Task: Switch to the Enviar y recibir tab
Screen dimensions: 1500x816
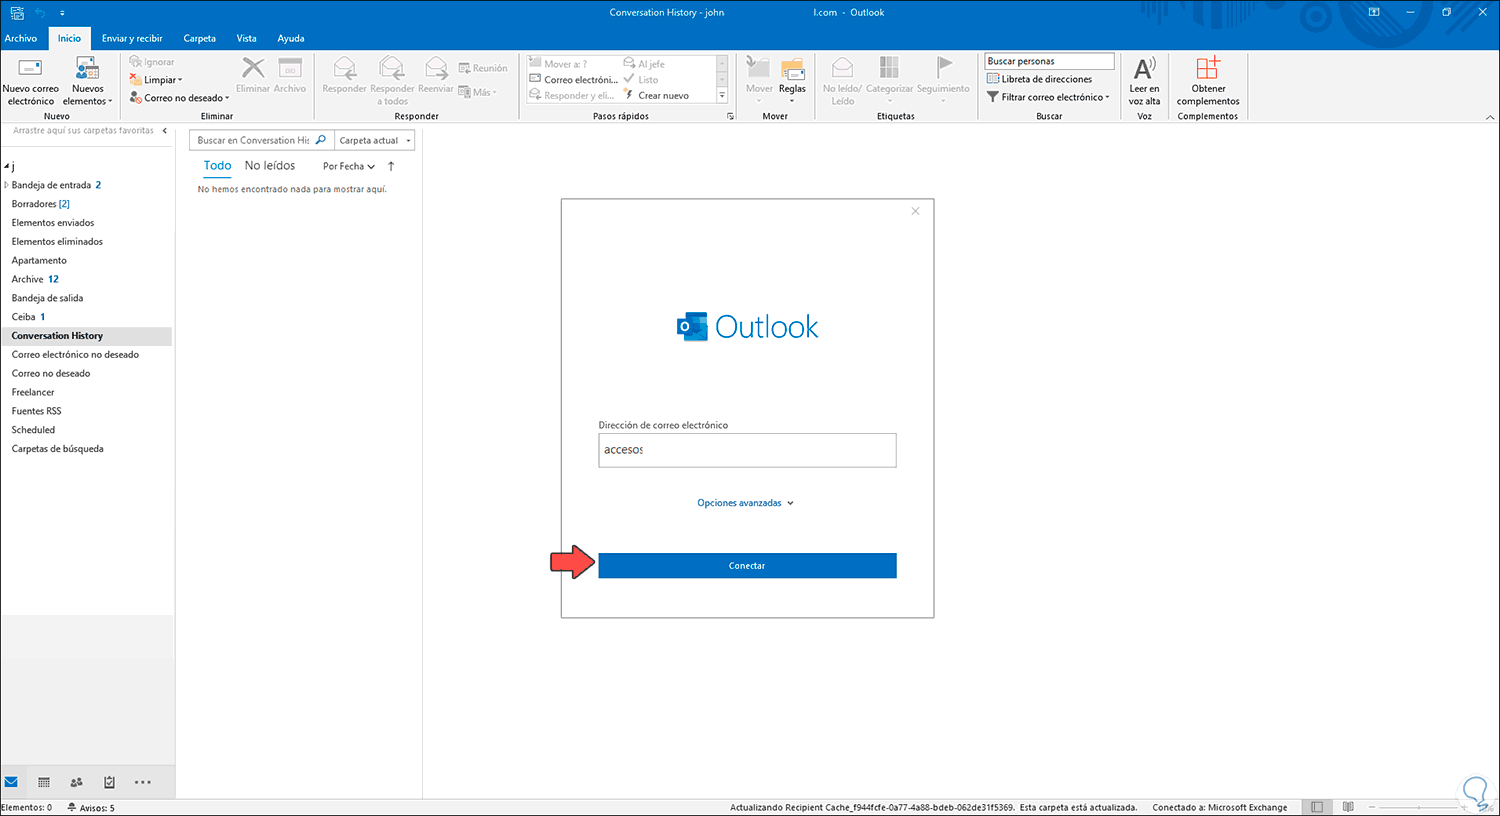Action: coord(132,38)
